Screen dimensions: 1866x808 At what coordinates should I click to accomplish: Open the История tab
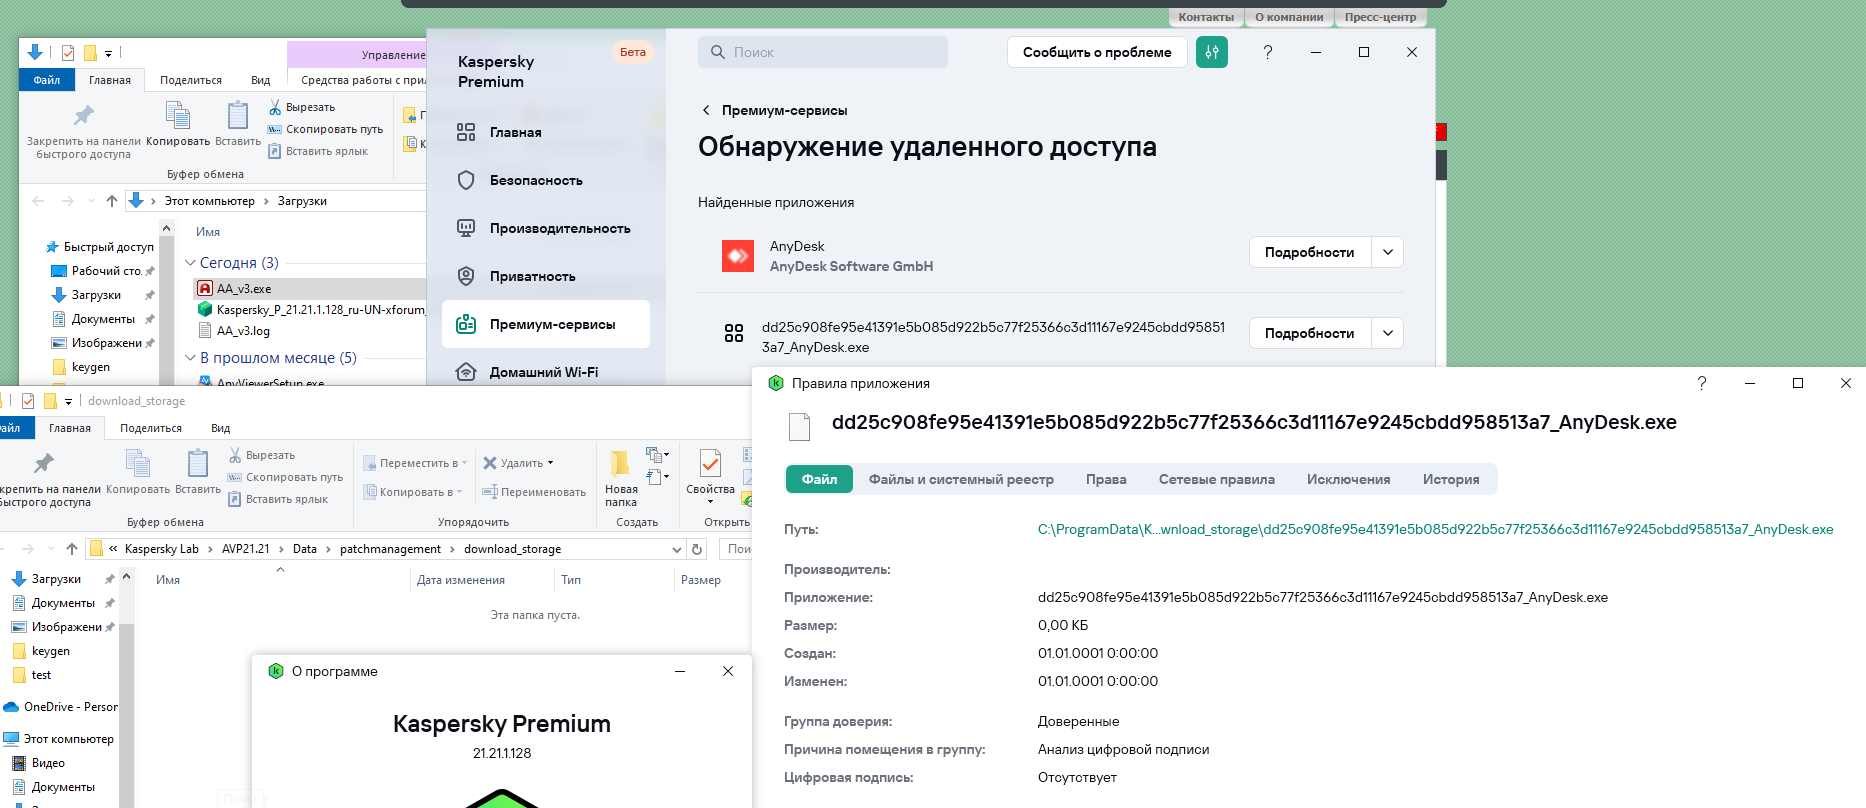pyautogui.click(x=1451, y=479)
